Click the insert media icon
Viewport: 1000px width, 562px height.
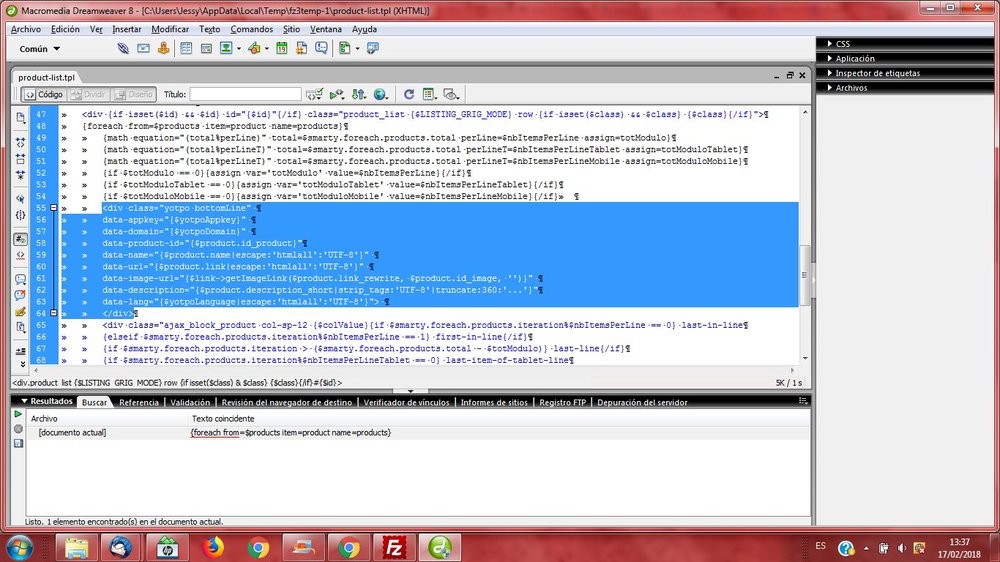coord(254,48)
